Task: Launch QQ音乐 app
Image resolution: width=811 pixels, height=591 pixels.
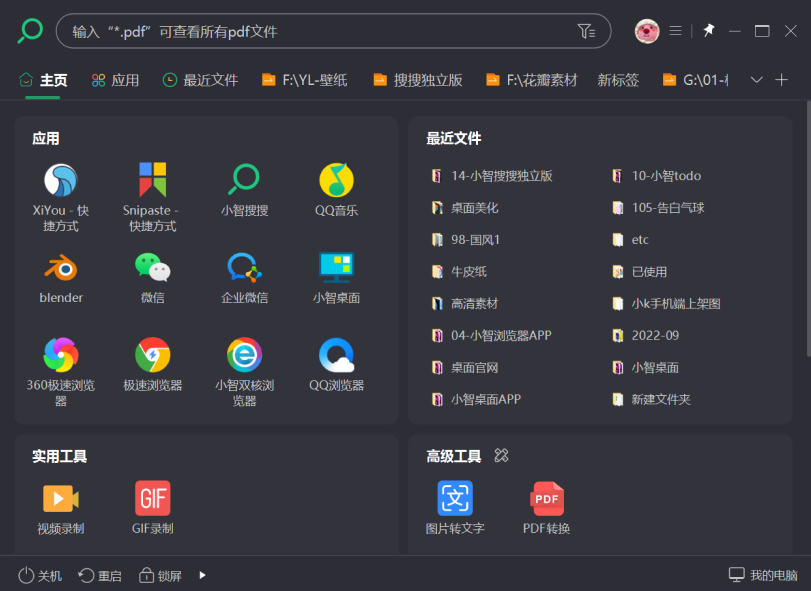Action: point(336,189)
